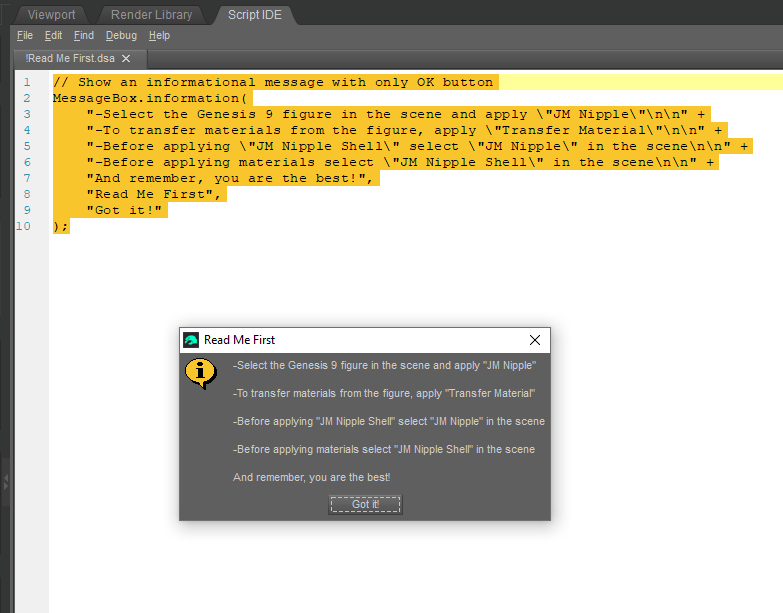
Task: Click dialog text about Genesis 9 figure
Action: click(x=385, y=365)
